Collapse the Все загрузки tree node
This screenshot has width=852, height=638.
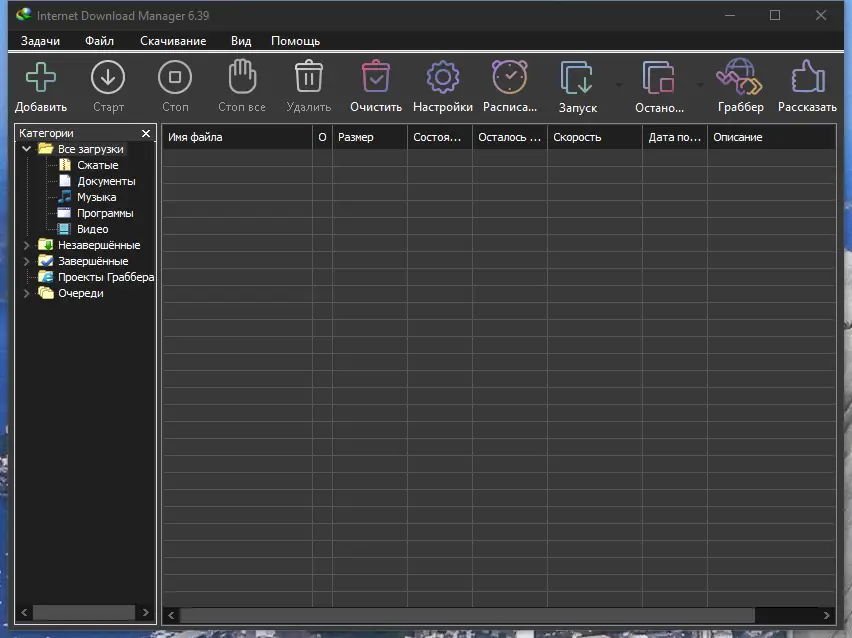point(26,148)
